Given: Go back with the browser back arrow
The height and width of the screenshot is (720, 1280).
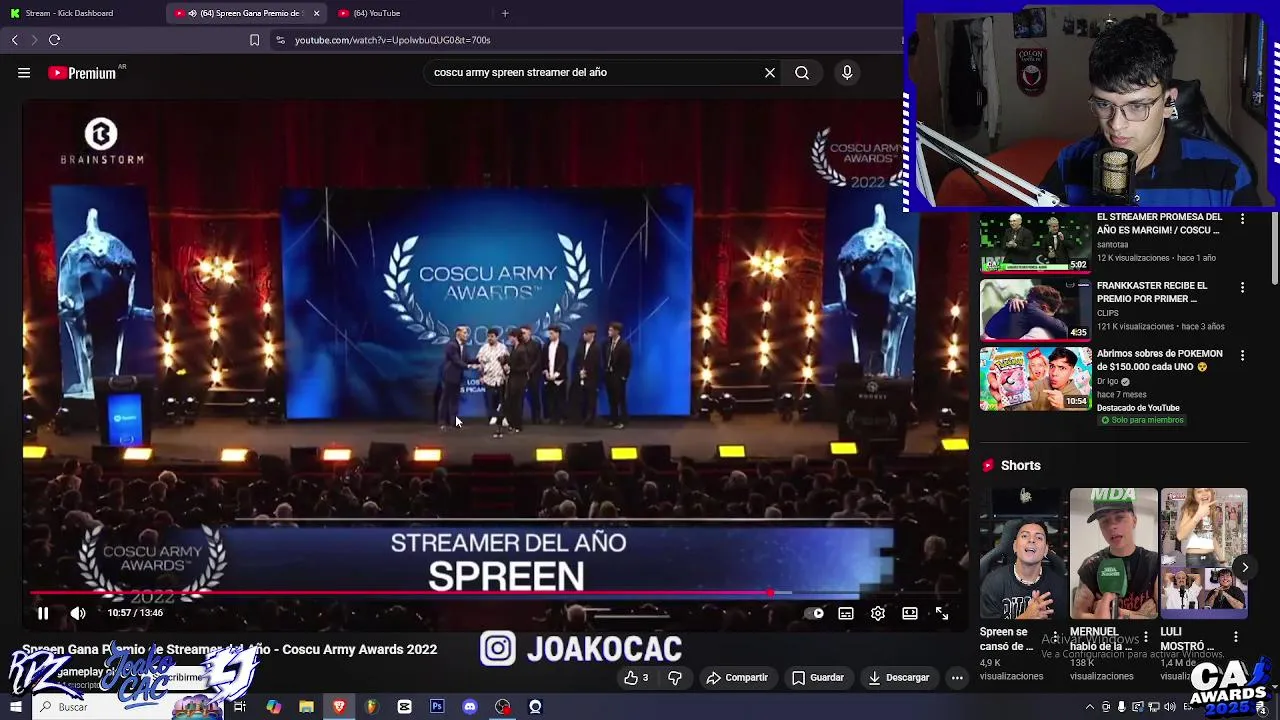Looking at the screenshot, I should tap(15, 40).
